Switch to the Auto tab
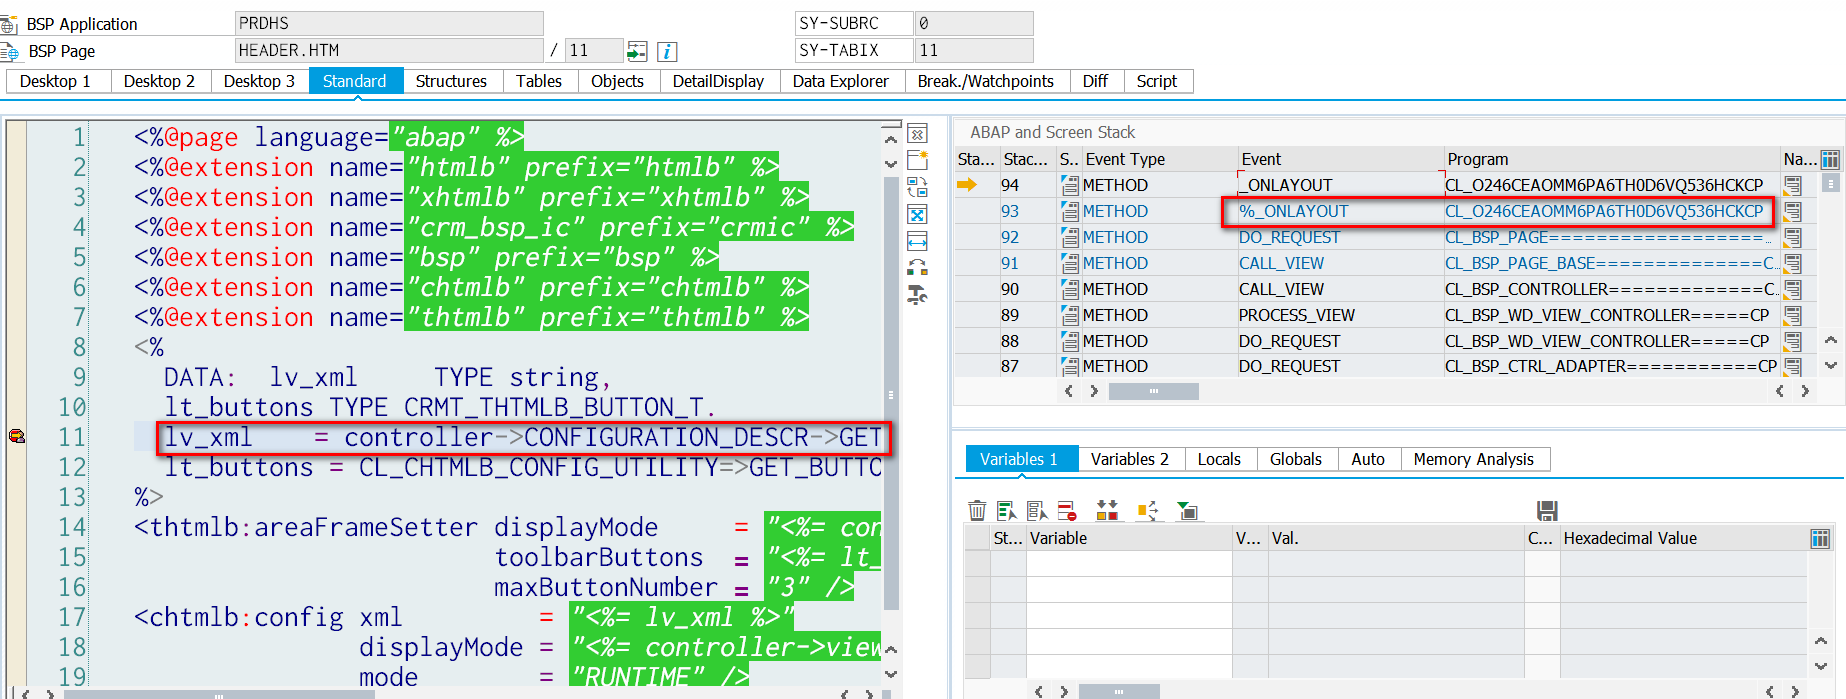 click(1368, 459)
